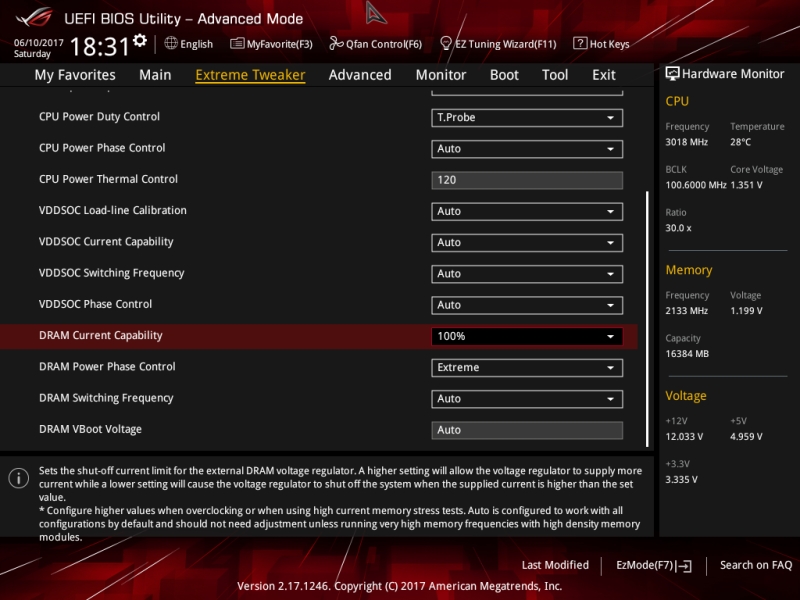Select CPU Power Thermal Control label
800x600 pixels.
108,179
